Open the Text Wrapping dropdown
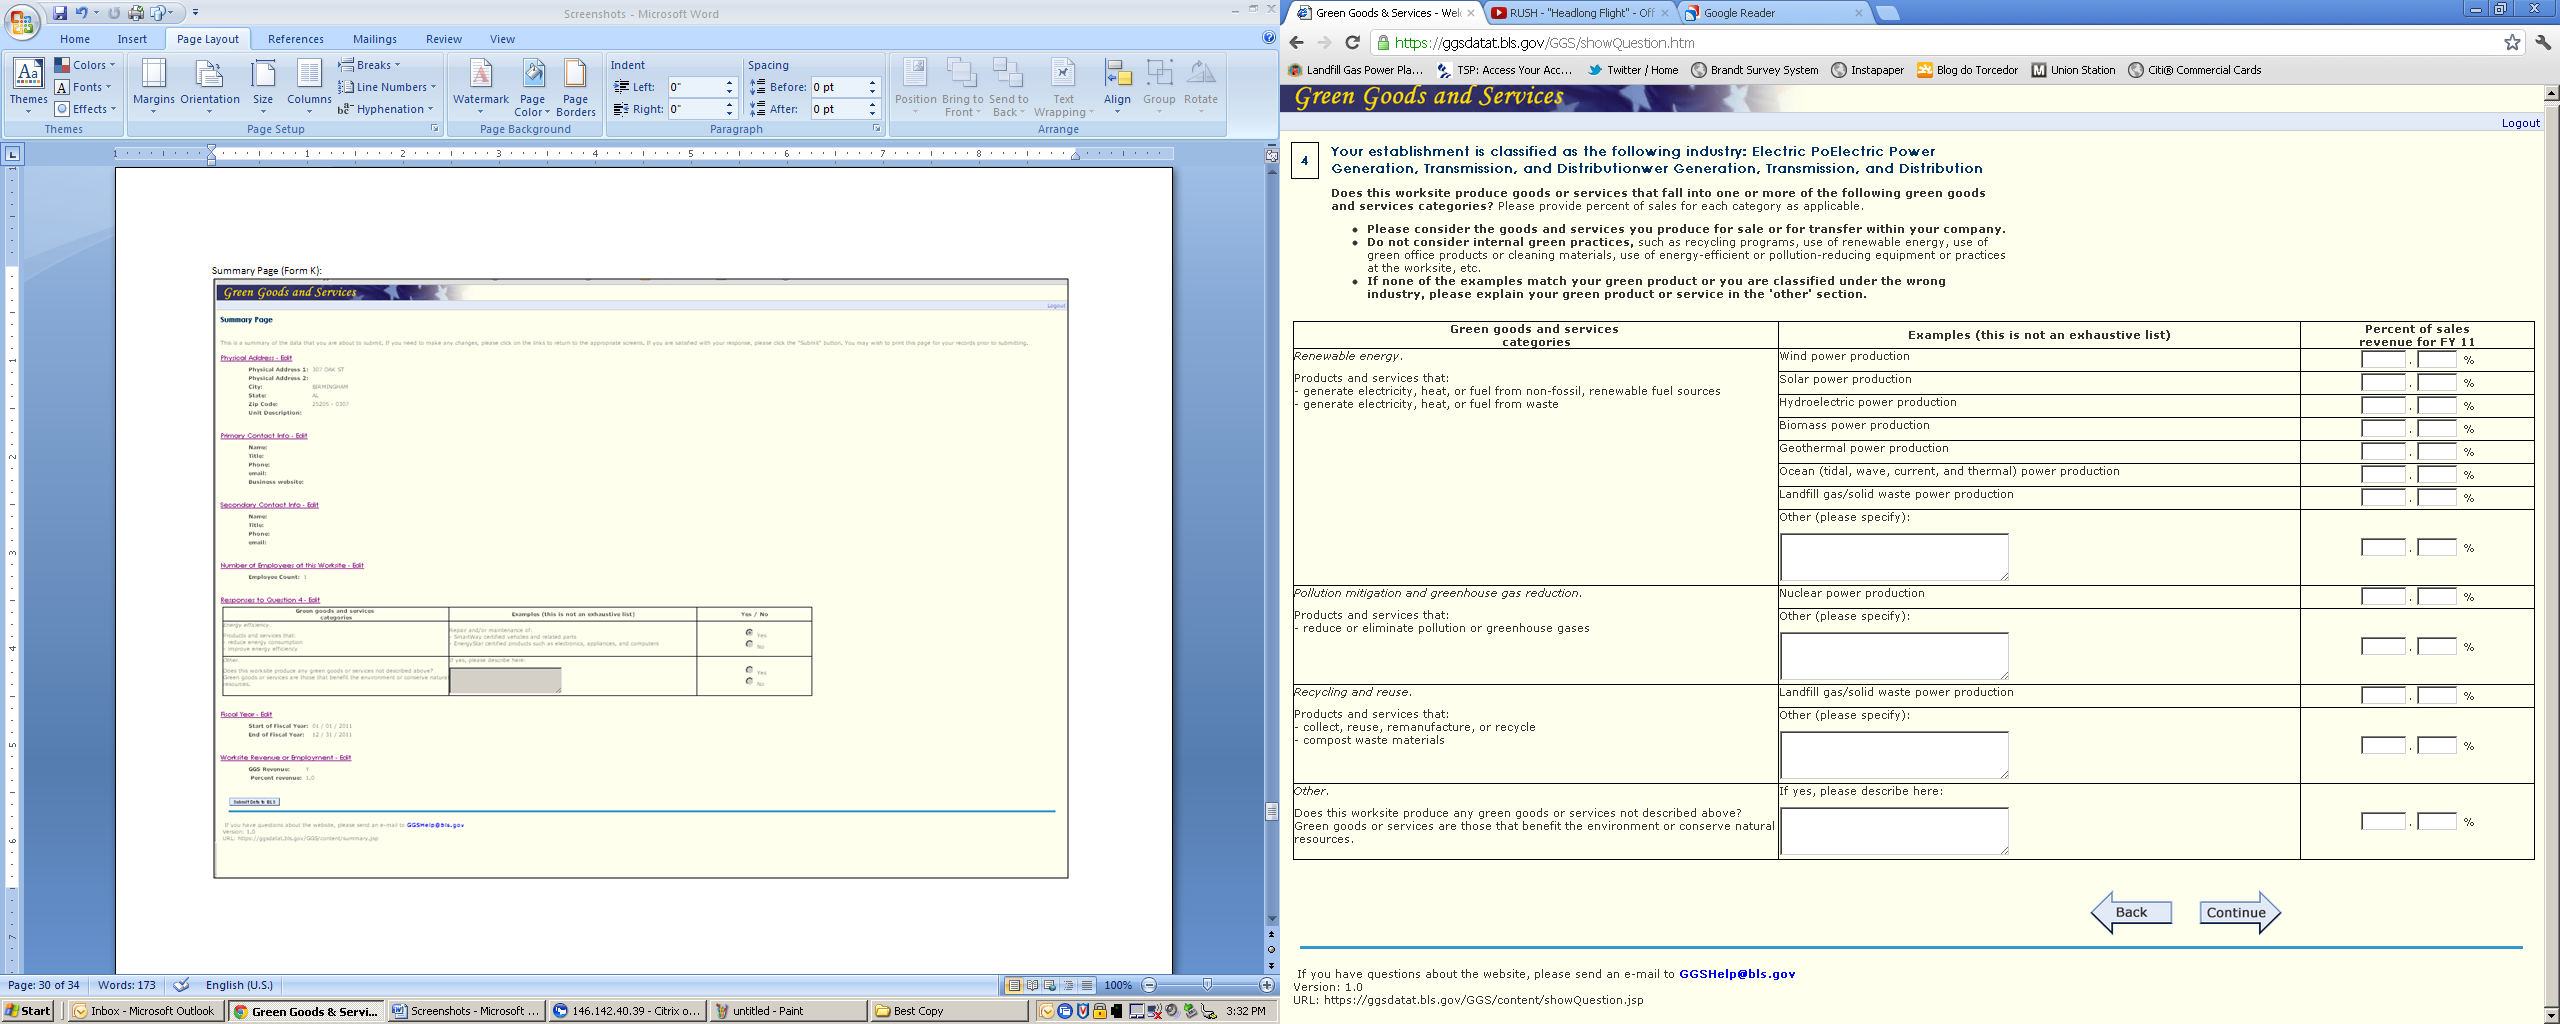 point(1064,87)
